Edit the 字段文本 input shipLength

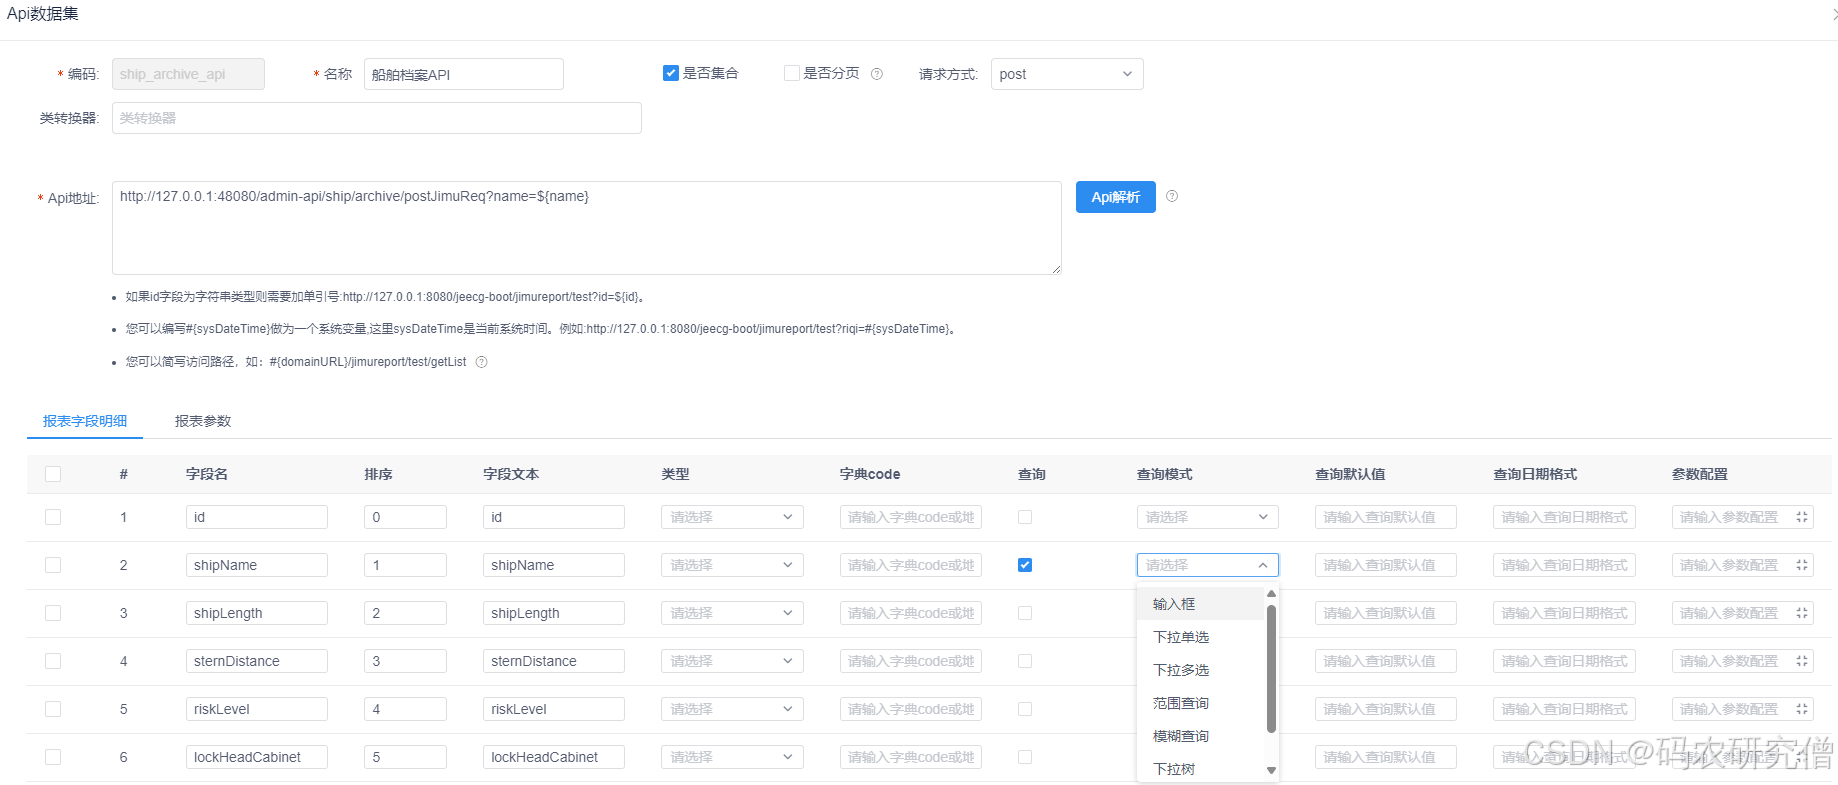[554, 613]
